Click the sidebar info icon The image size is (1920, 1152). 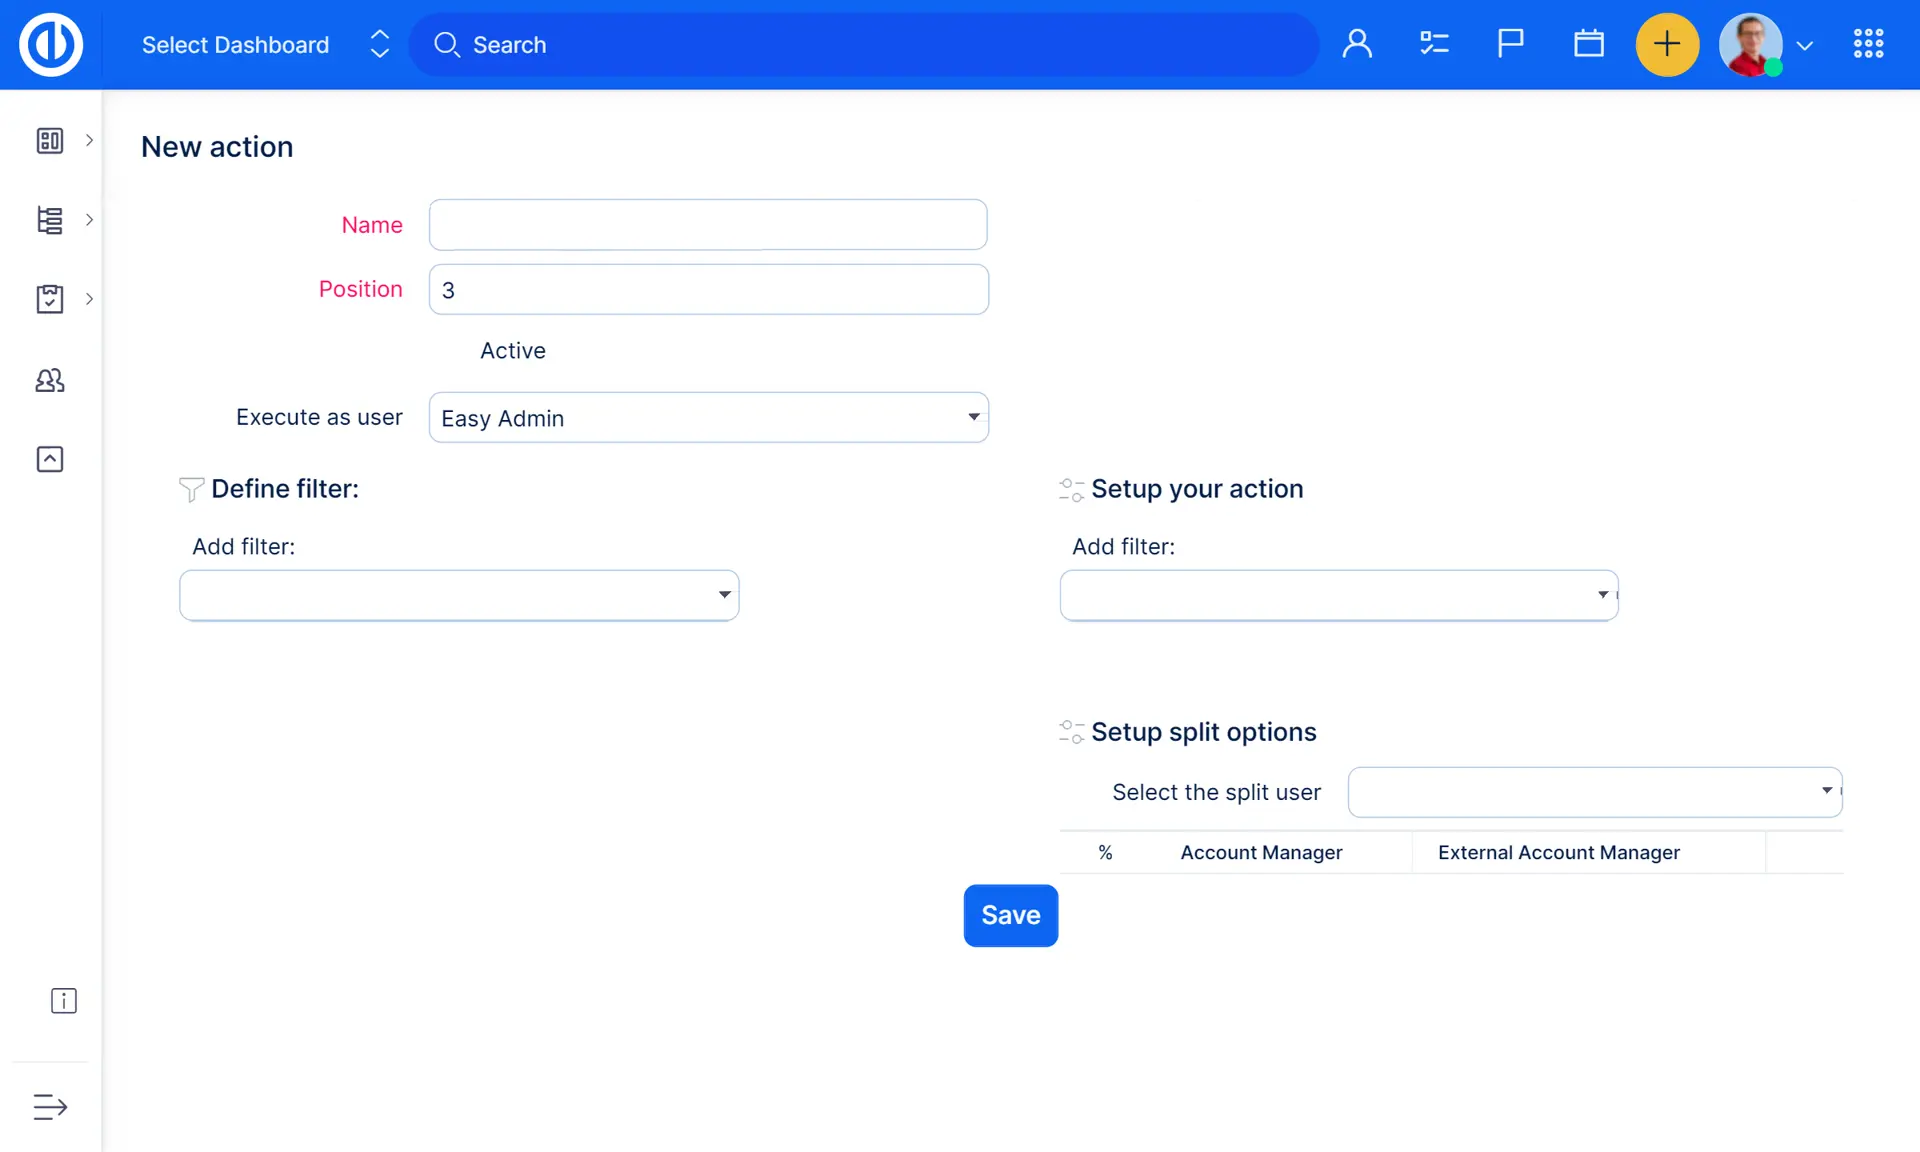63,1001
